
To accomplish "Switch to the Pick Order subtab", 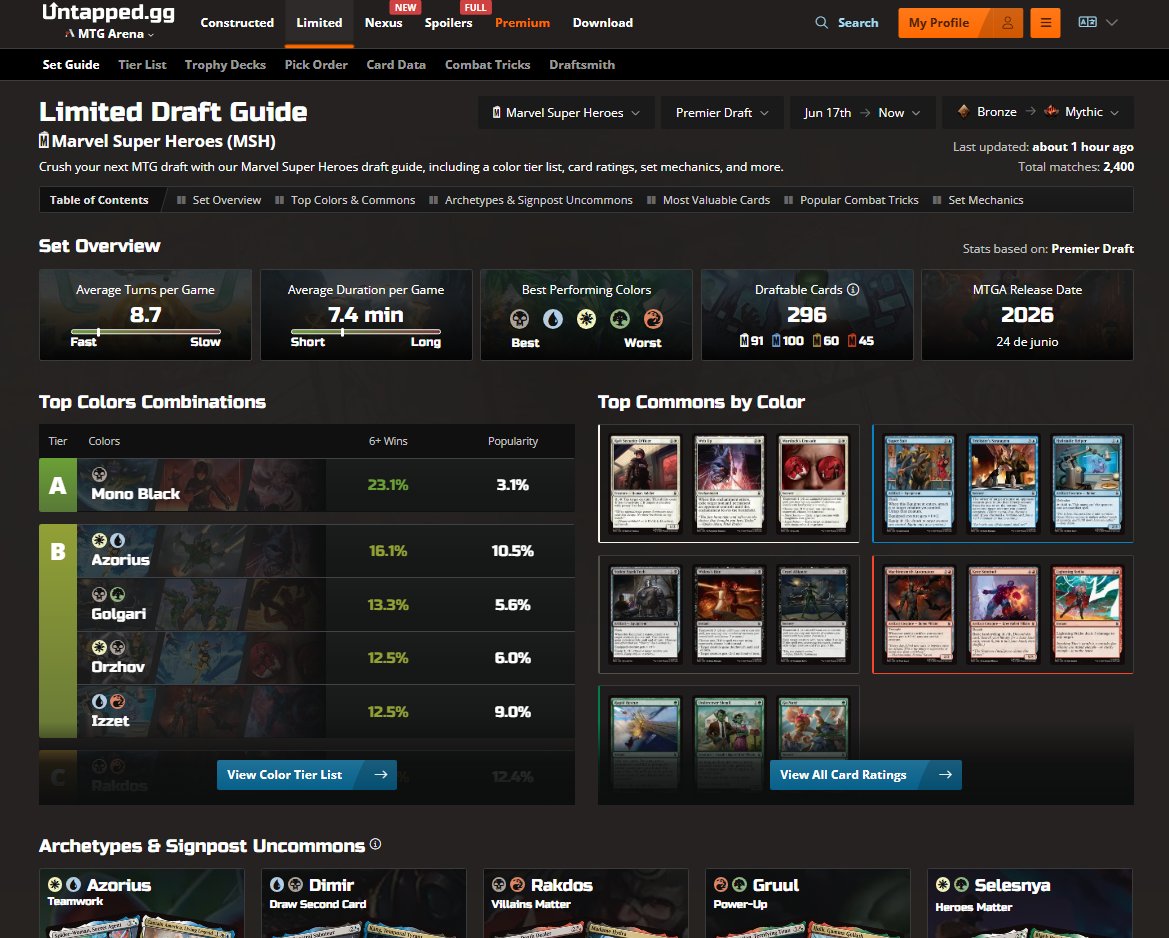I will coord(316,65).
